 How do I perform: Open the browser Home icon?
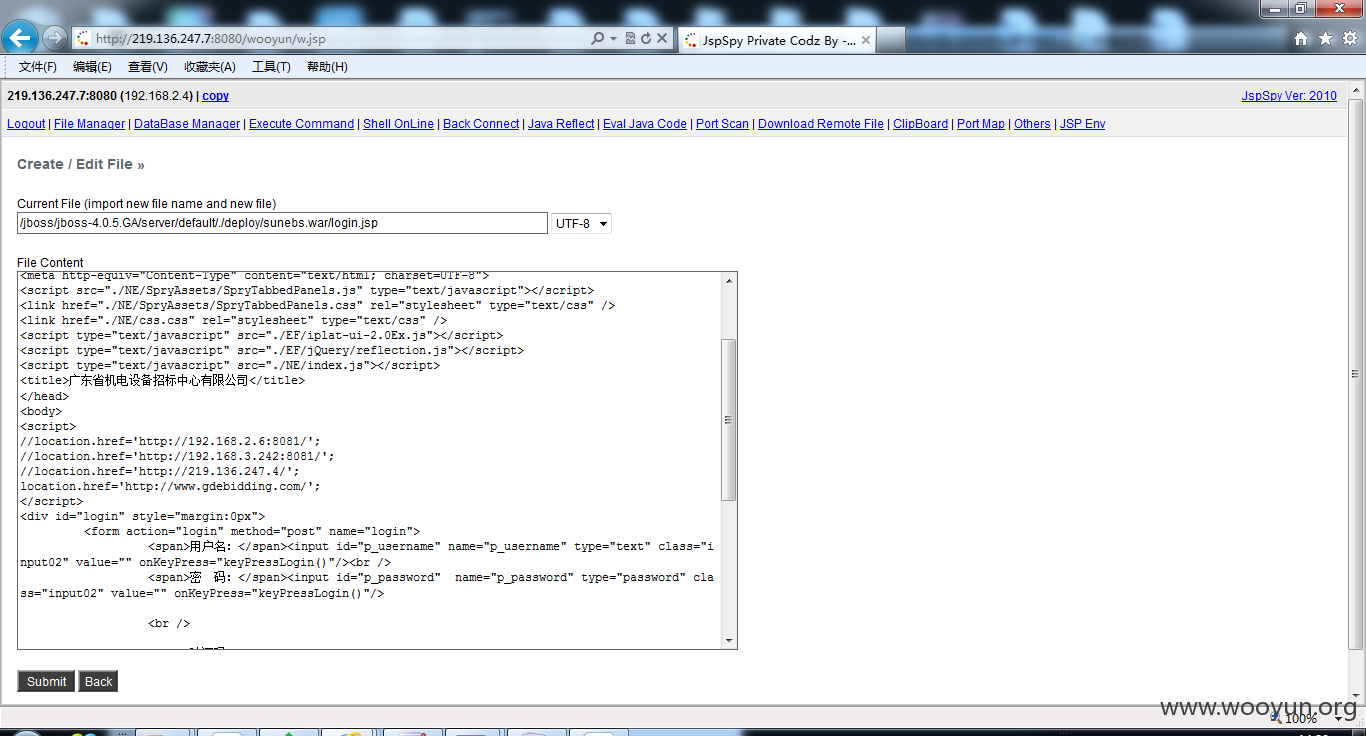[x=1301, y=39]
